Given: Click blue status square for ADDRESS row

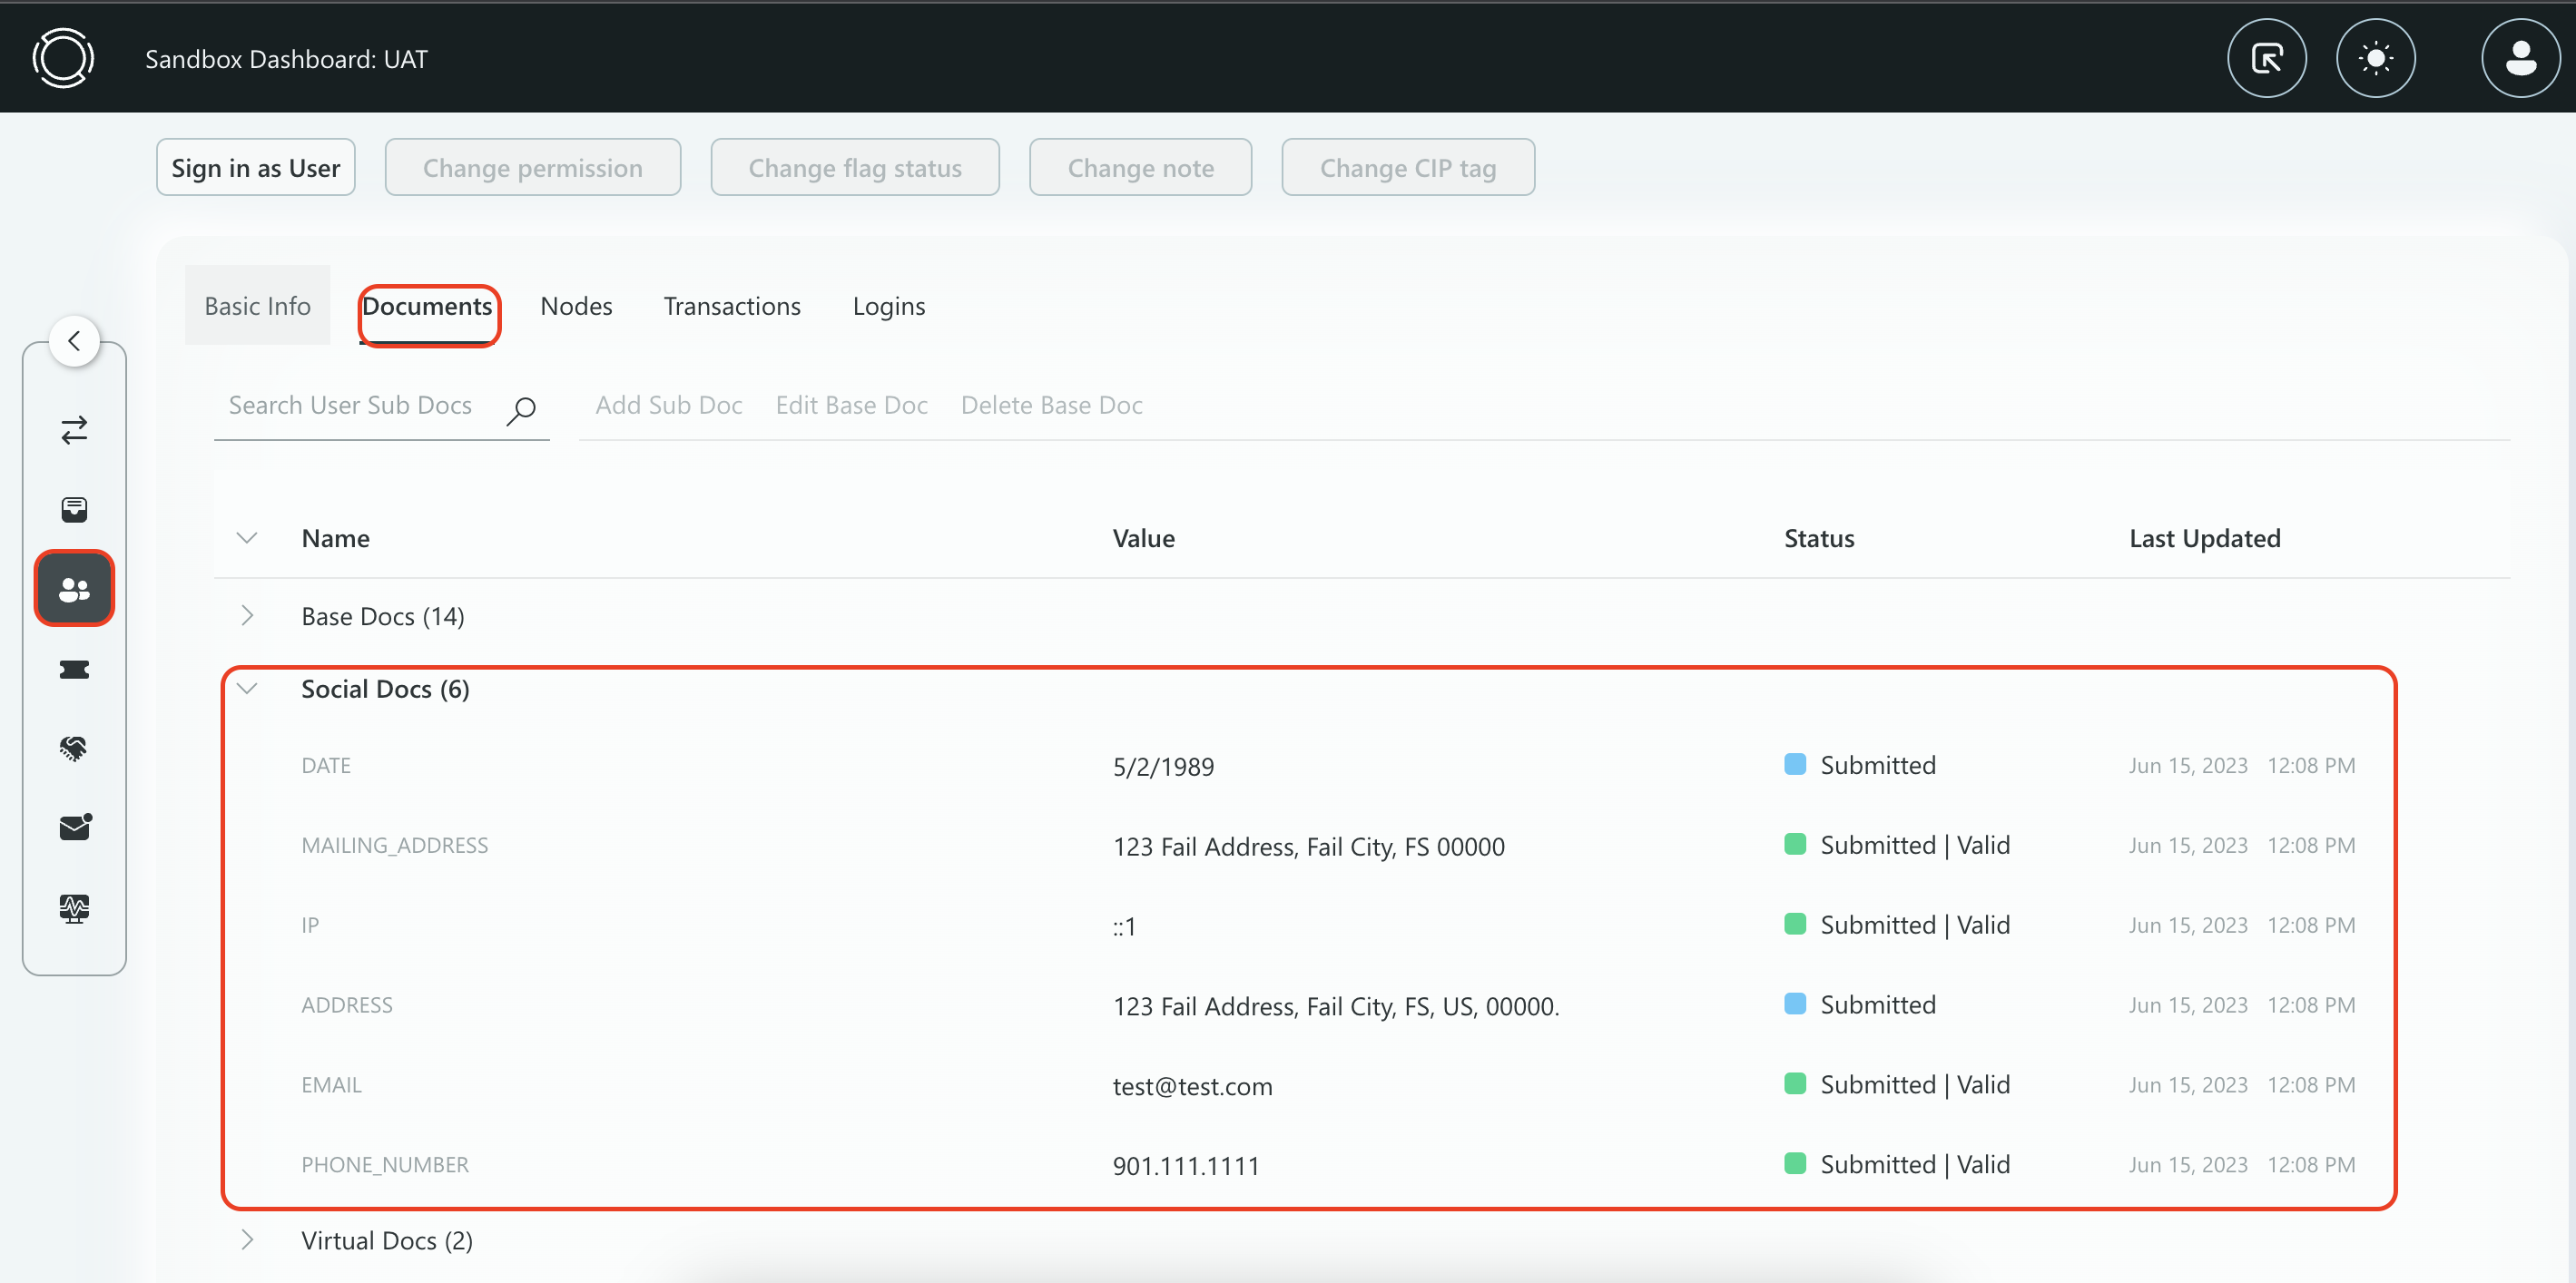Looking at the screenshot, I should [x=1794, y=1003].
